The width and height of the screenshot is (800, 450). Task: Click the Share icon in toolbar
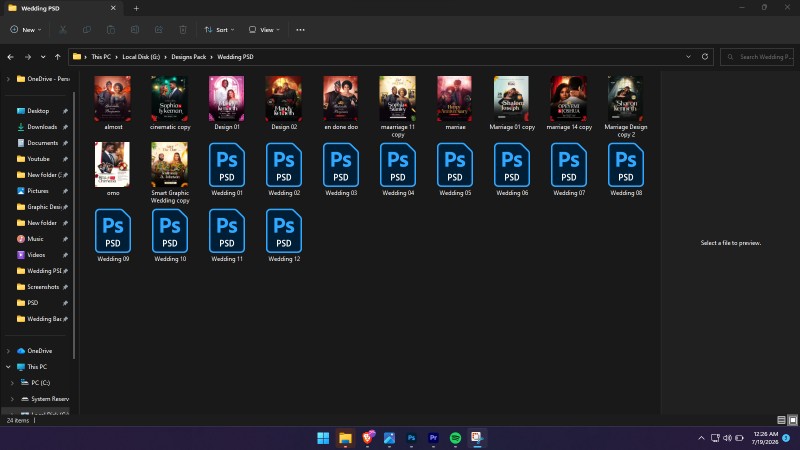(x=159, y=30)
